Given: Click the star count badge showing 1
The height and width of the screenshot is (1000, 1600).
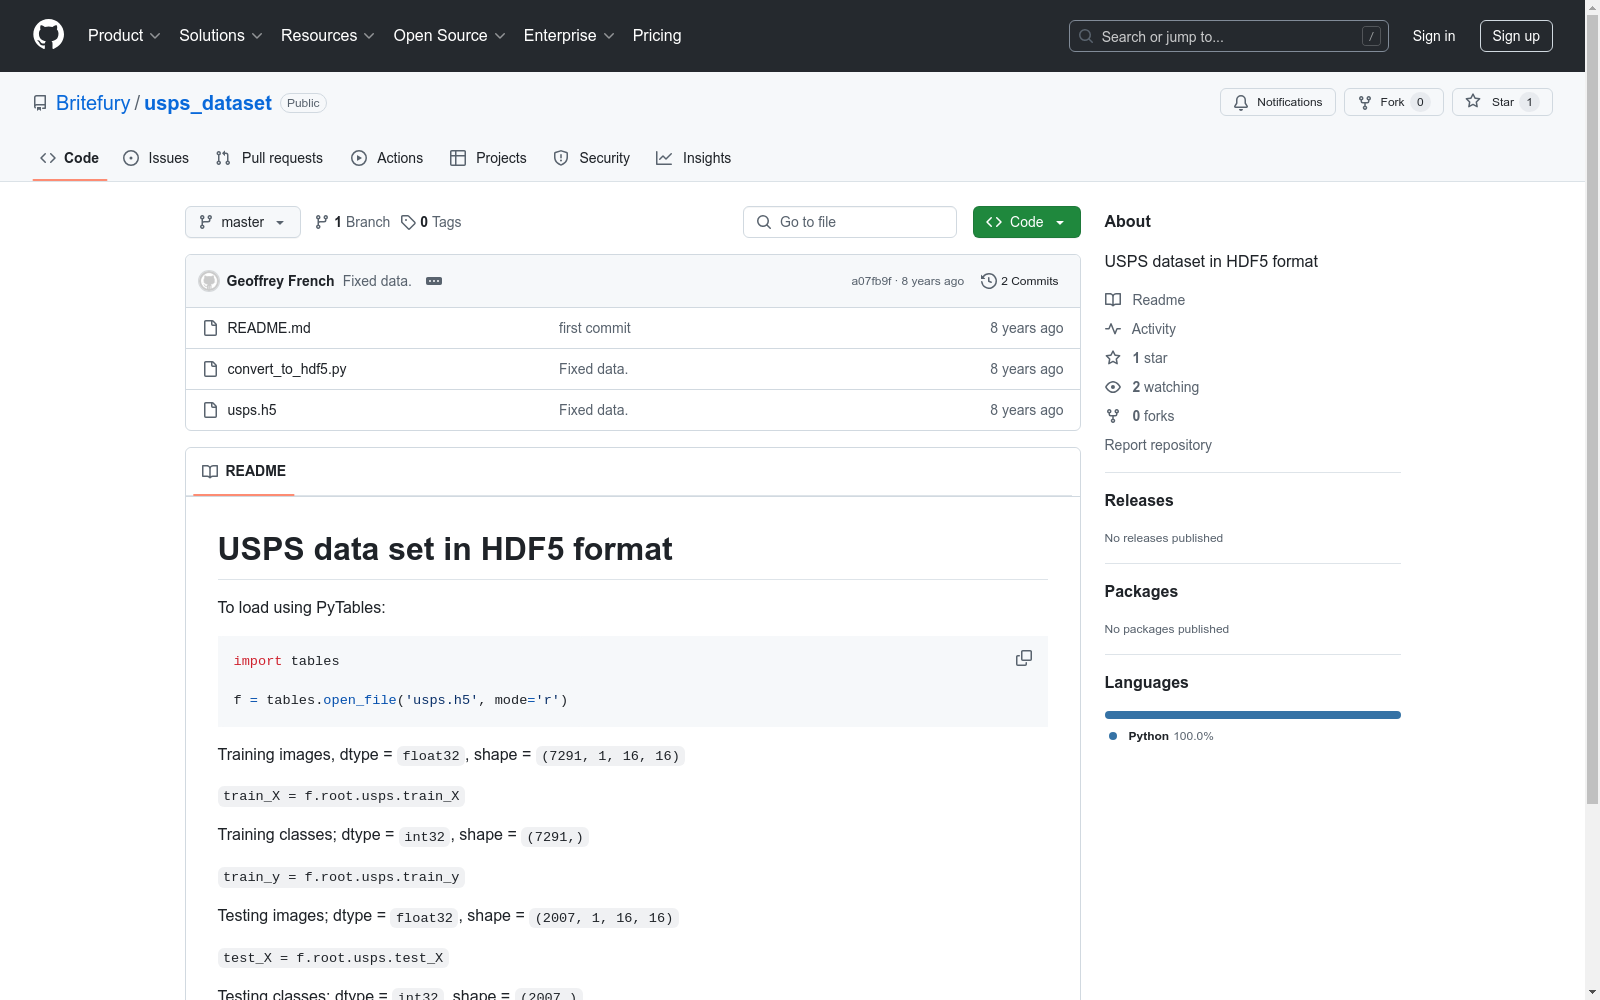Looking at the screenshot, I should coord(1529,102).
